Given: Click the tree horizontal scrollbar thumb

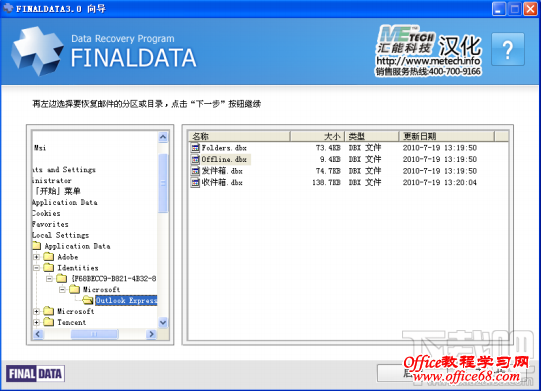Looking at the screenshot, I should click(94, 334).
